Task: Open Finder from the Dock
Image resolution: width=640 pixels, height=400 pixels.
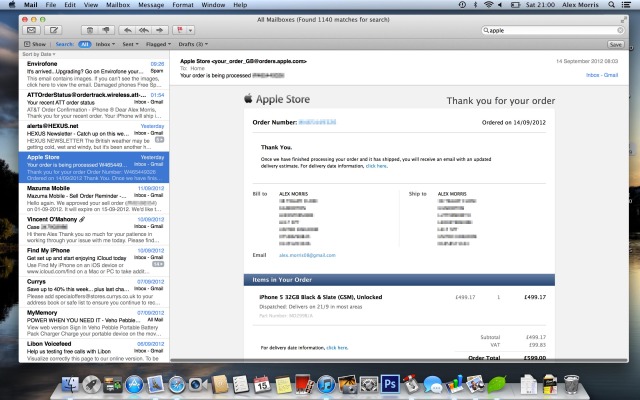Action: [70, 384]
